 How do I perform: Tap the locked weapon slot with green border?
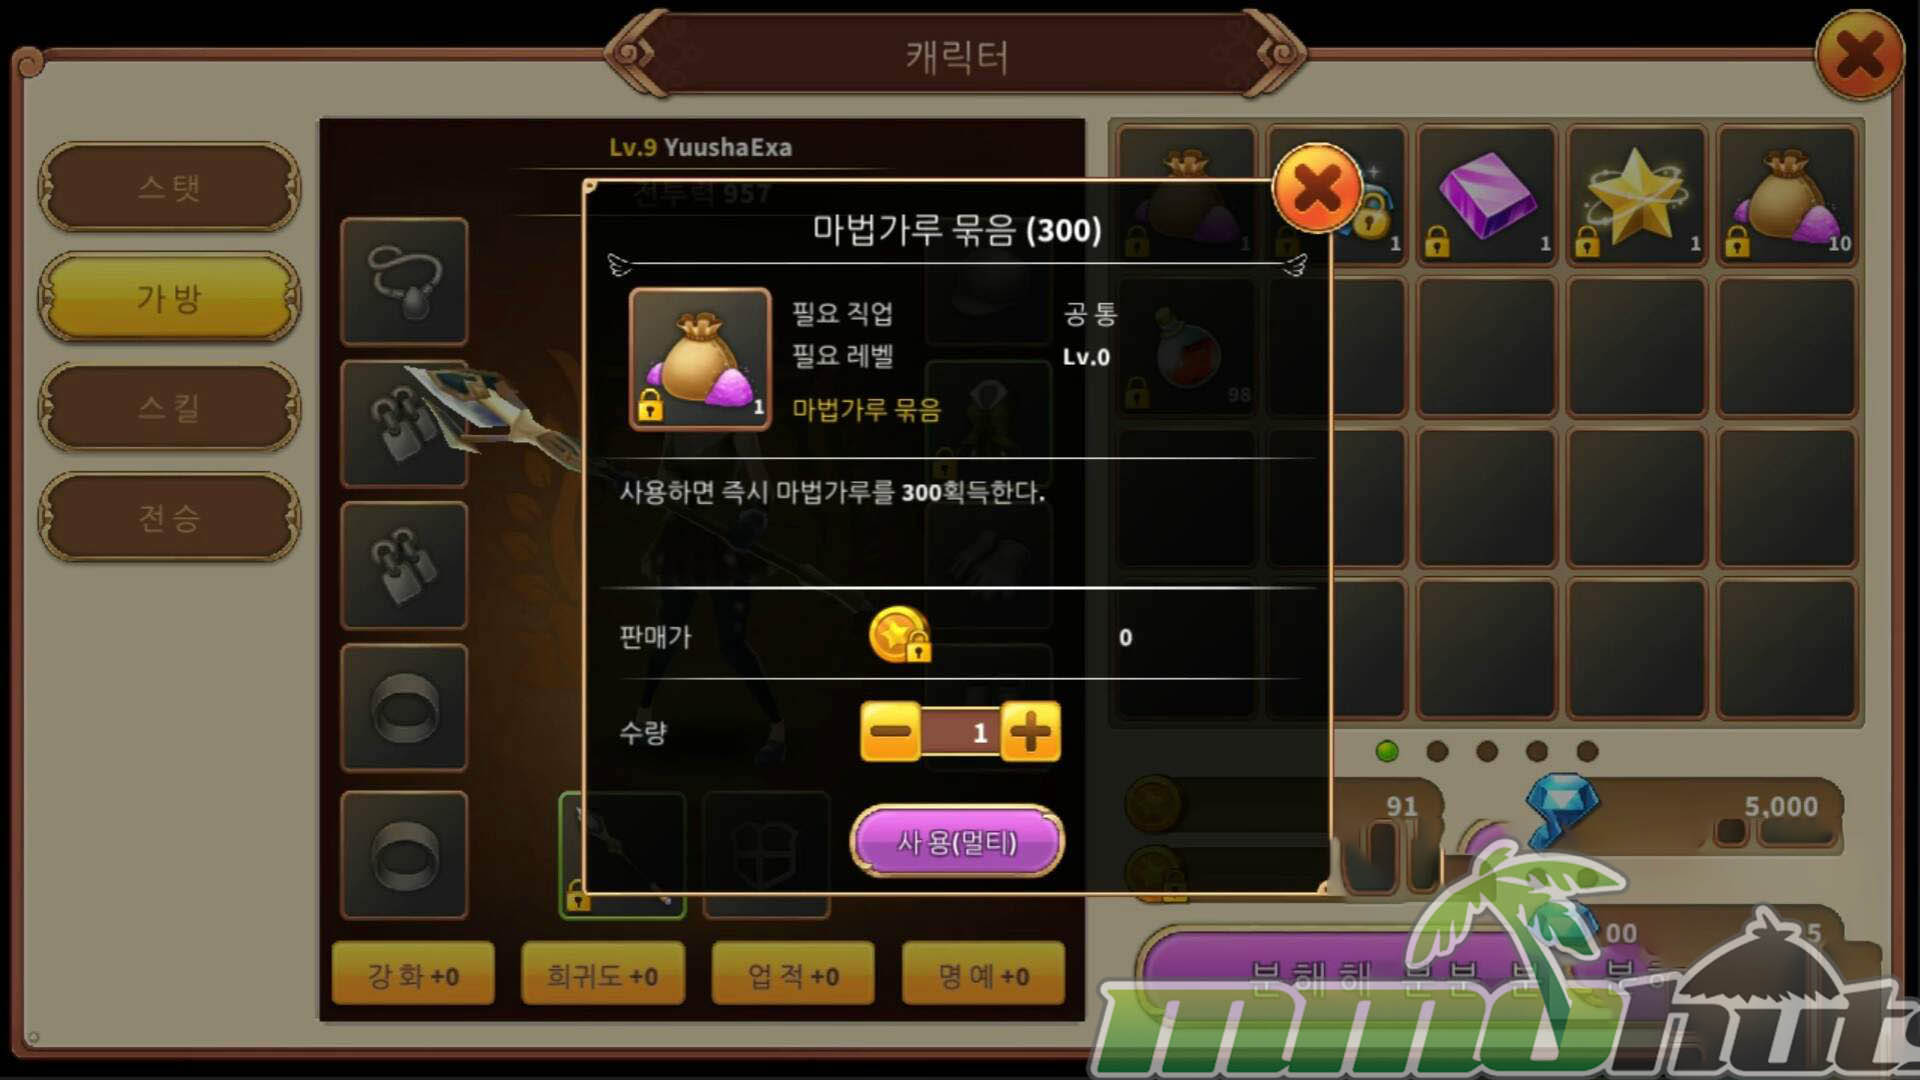(622, 855)
